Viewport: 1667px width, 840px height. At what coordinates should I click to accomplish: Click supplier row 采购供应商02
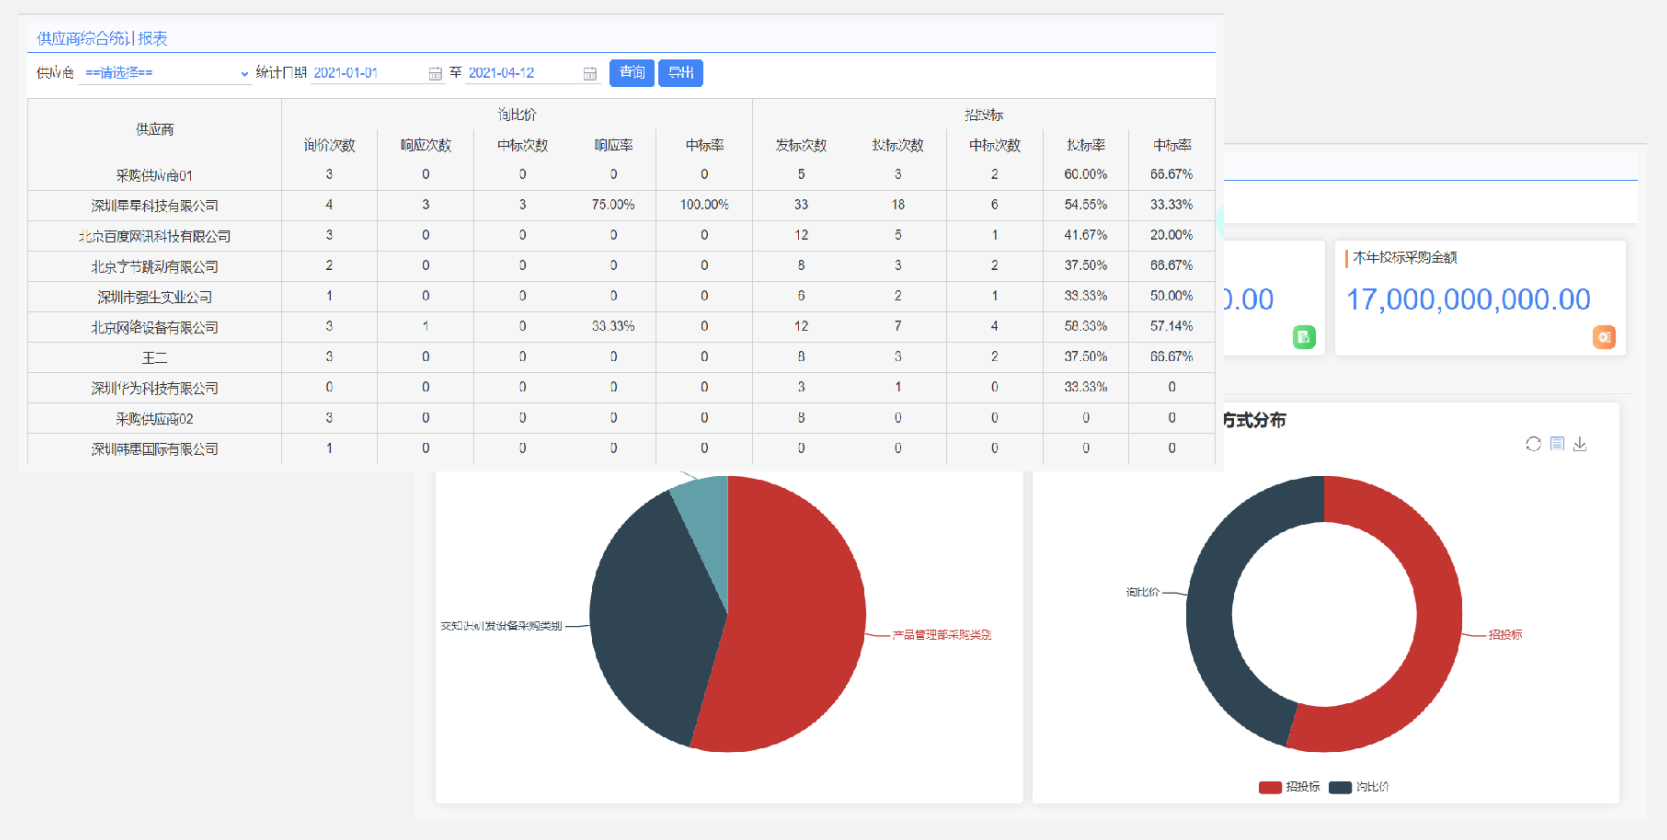click(154, 418)
